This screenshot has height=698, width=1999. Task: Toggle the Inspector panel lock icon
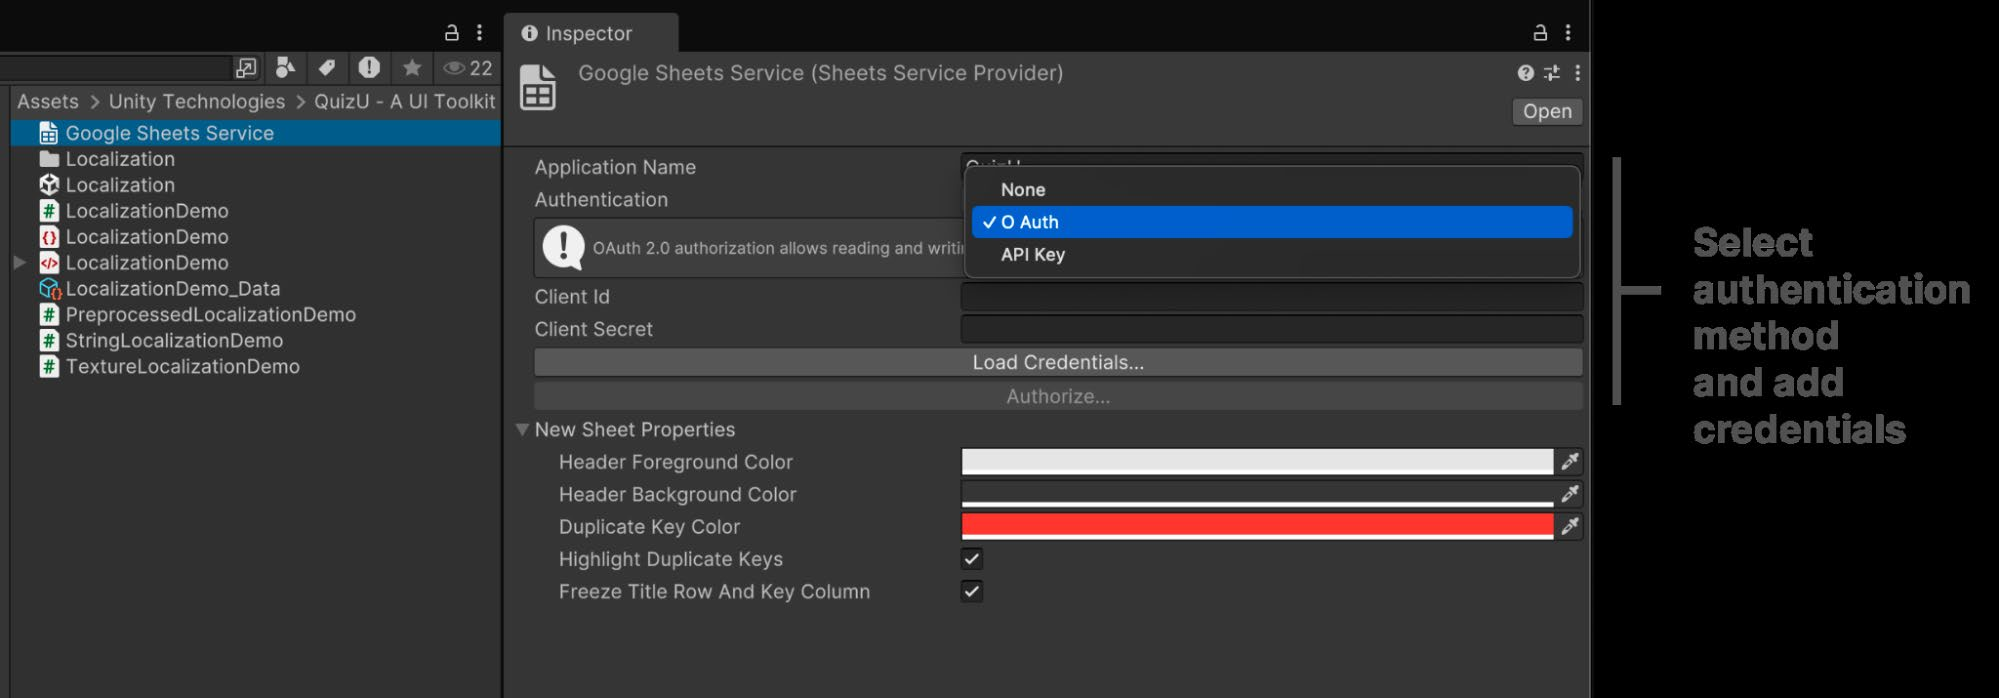(x=1540, y=33)
